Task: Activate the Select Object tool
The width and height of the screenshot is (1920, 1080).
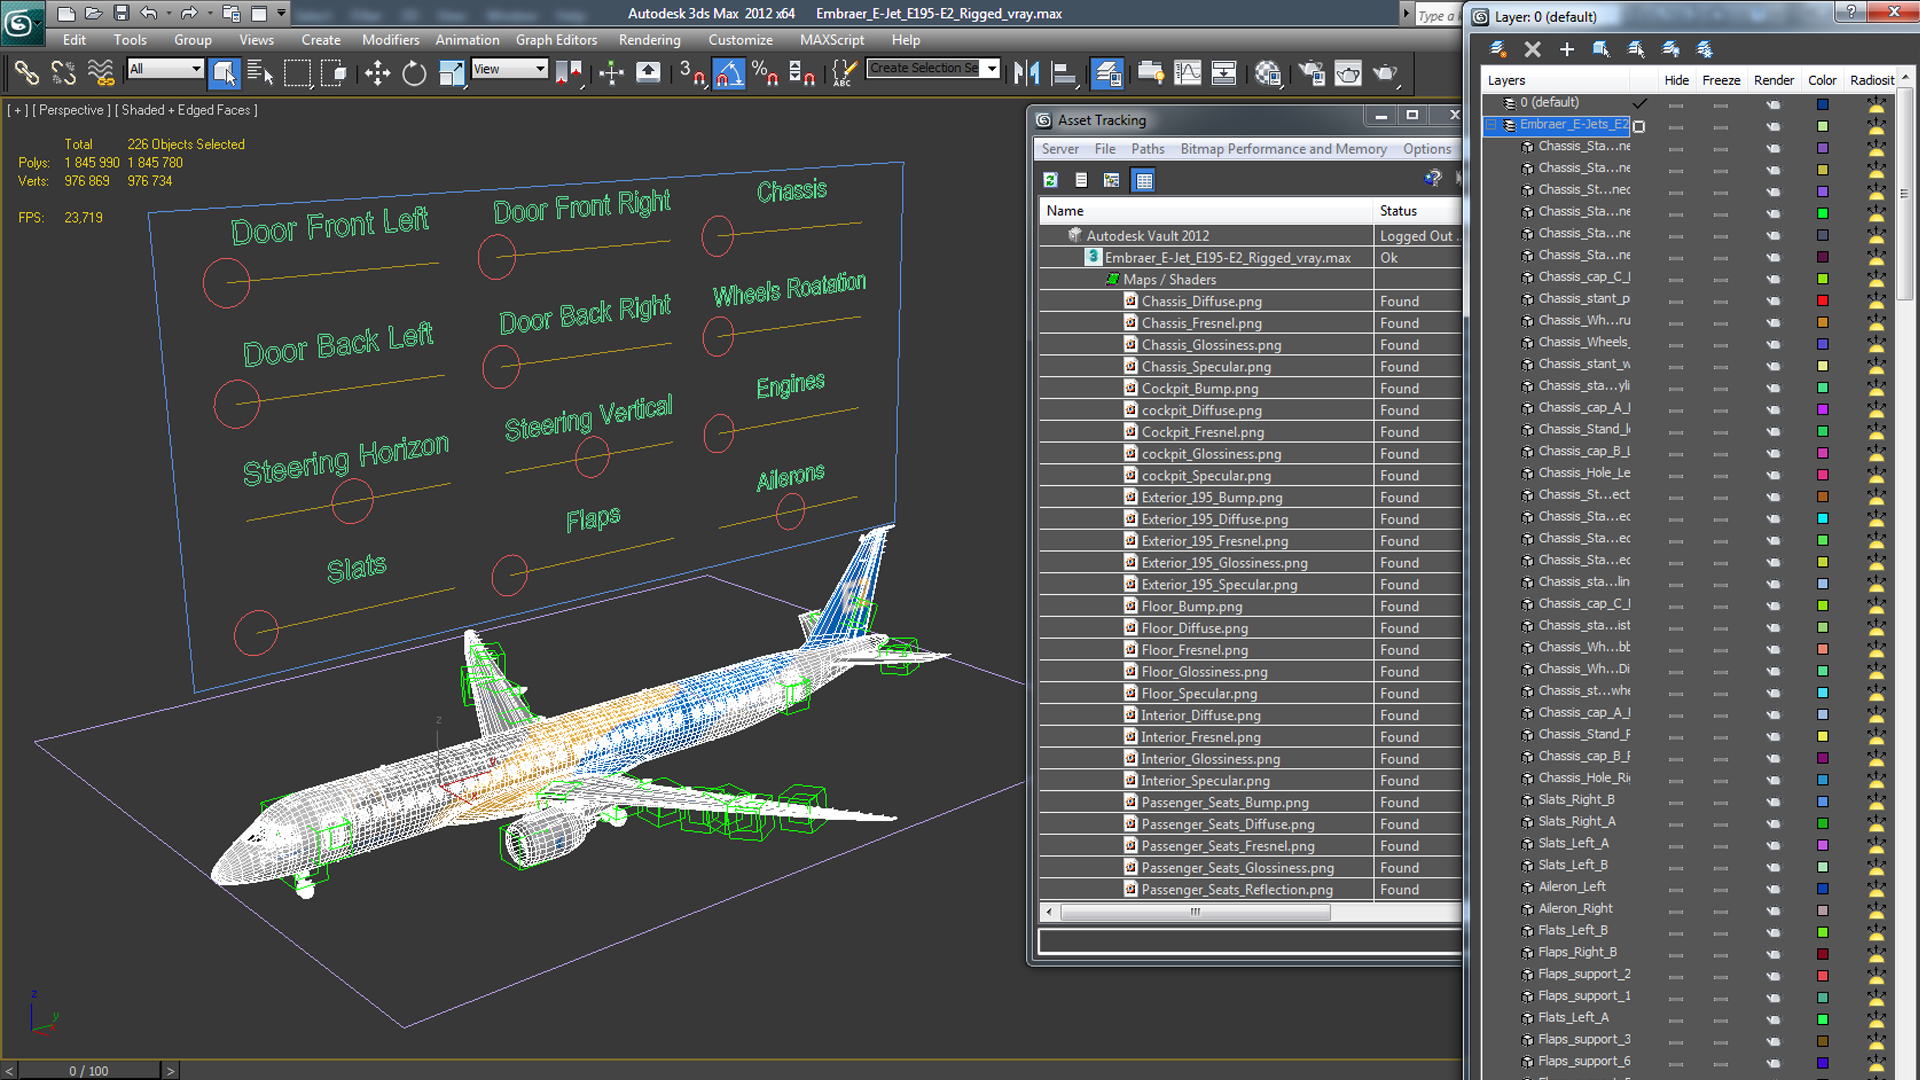Action: click(224, 73)
